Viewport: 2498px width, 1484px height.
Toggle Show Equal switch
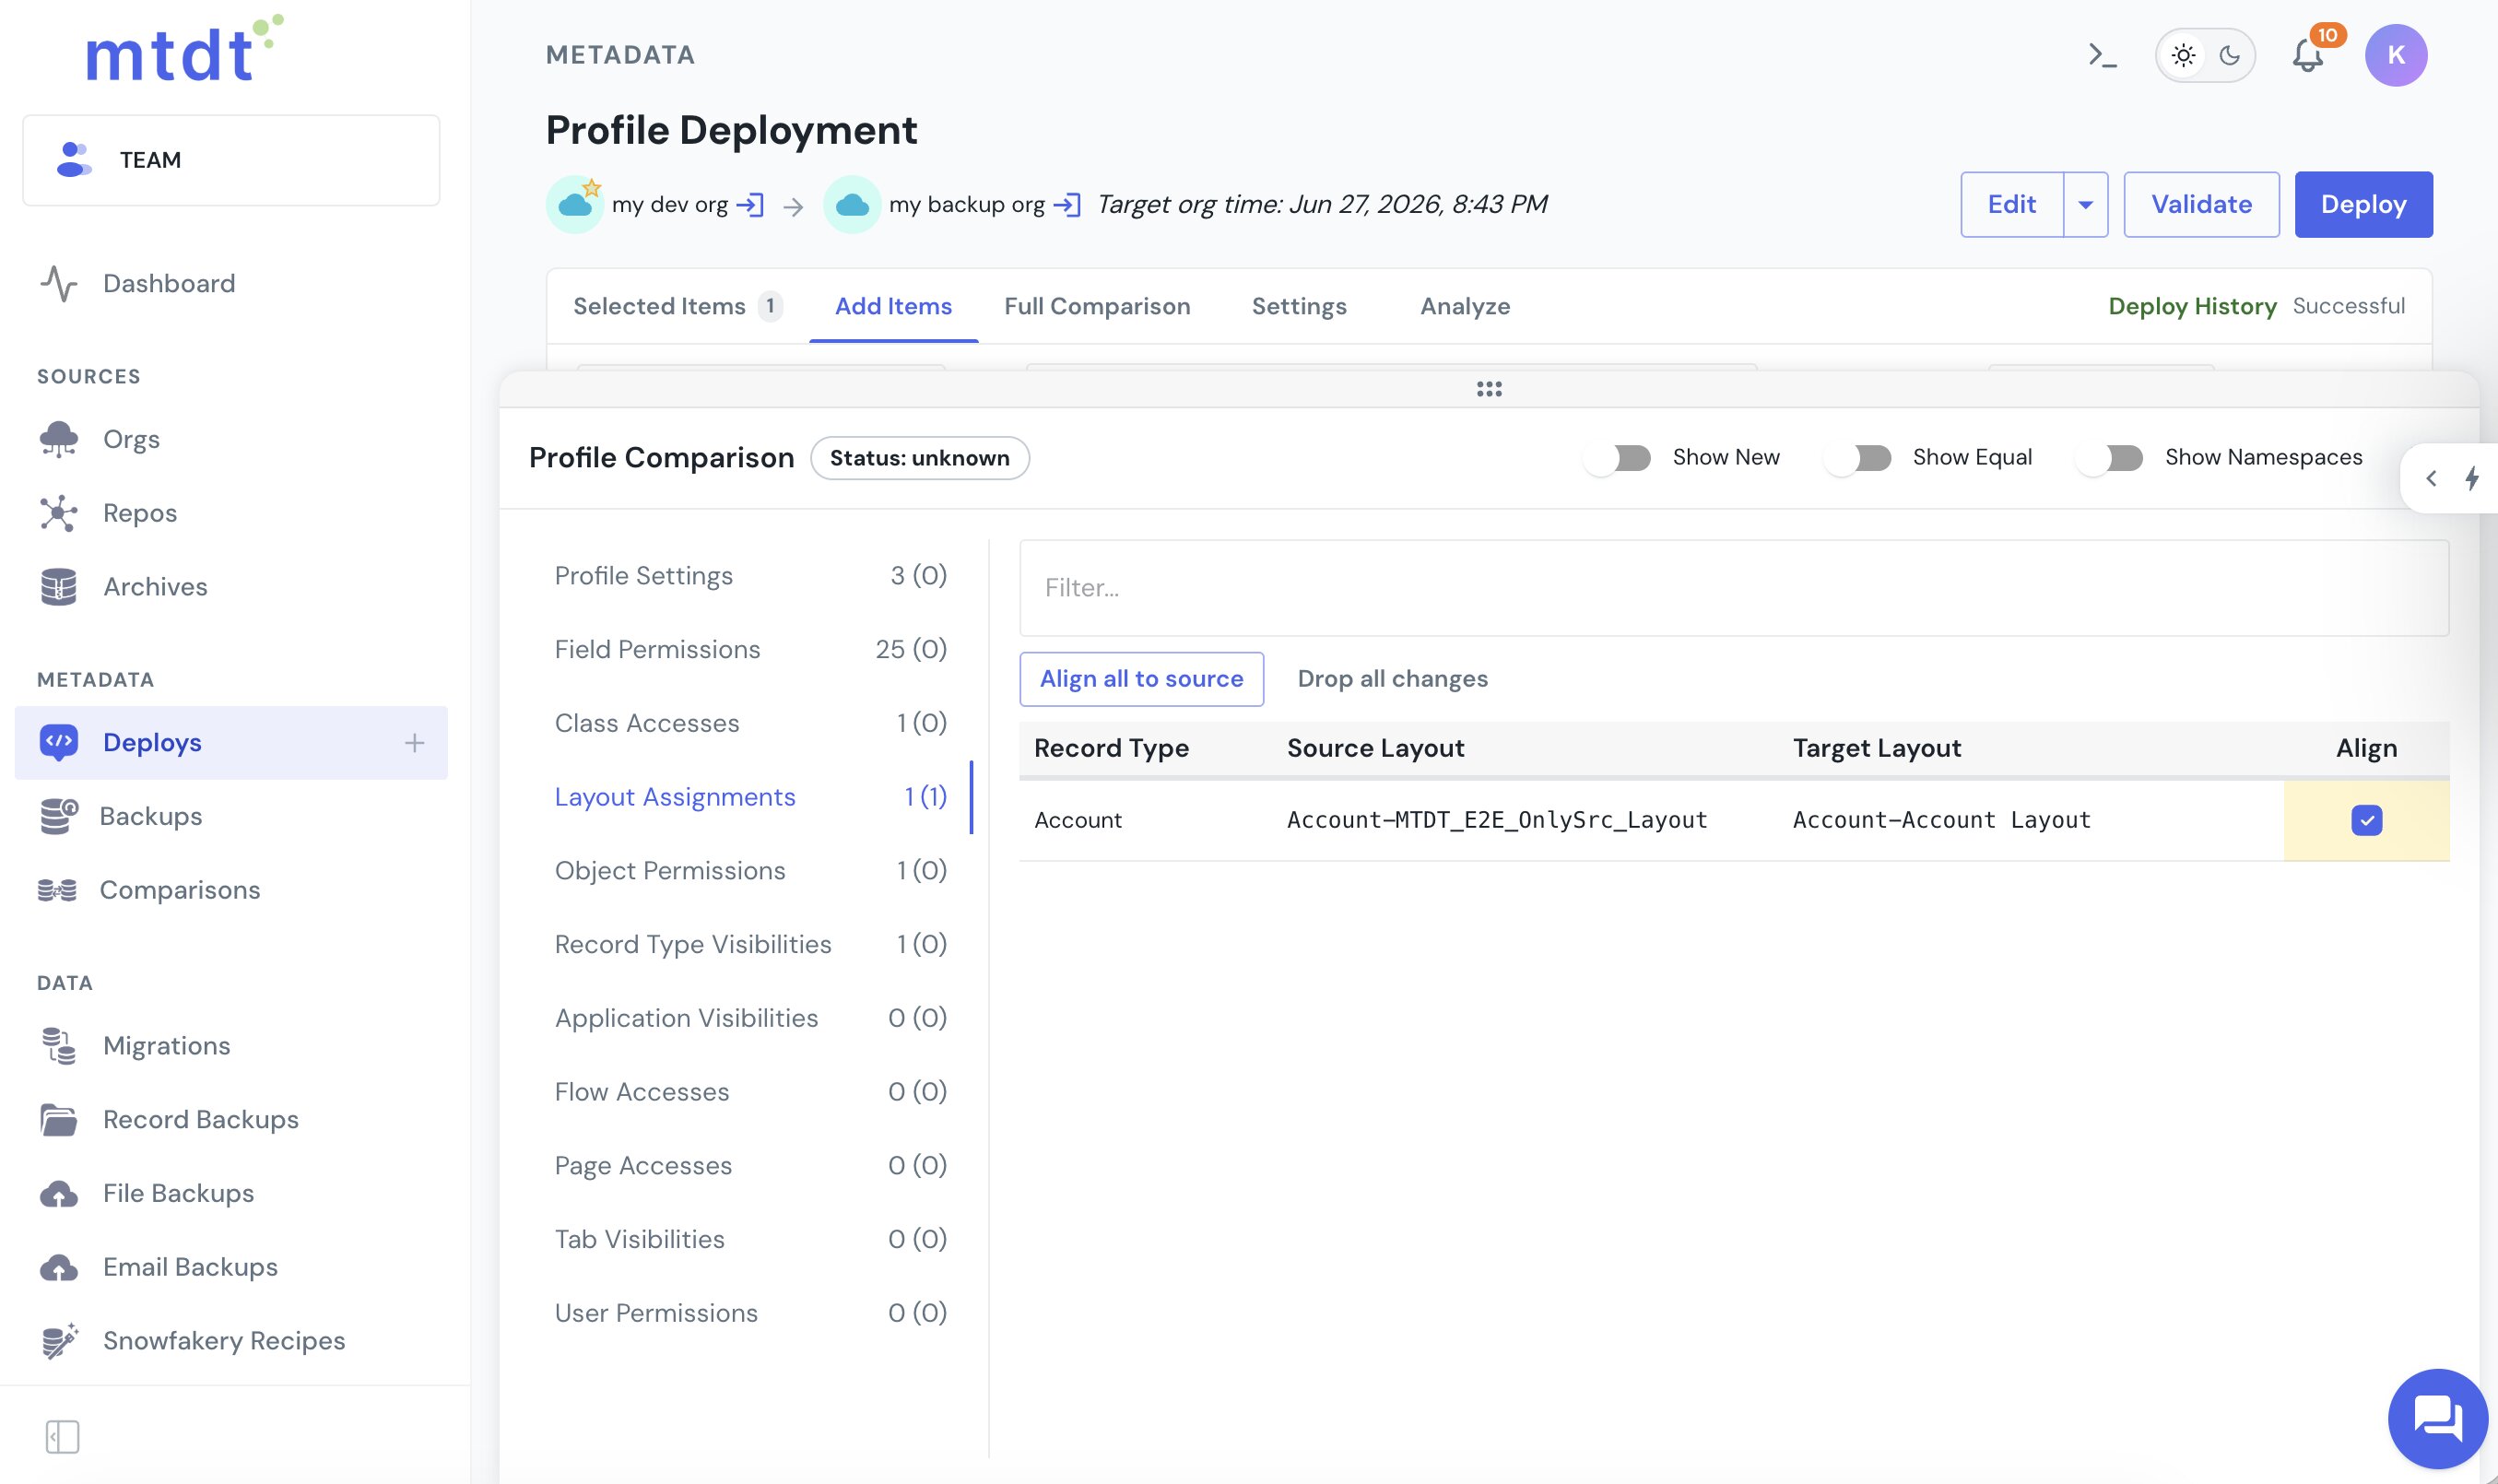[x=1859, y=458]
